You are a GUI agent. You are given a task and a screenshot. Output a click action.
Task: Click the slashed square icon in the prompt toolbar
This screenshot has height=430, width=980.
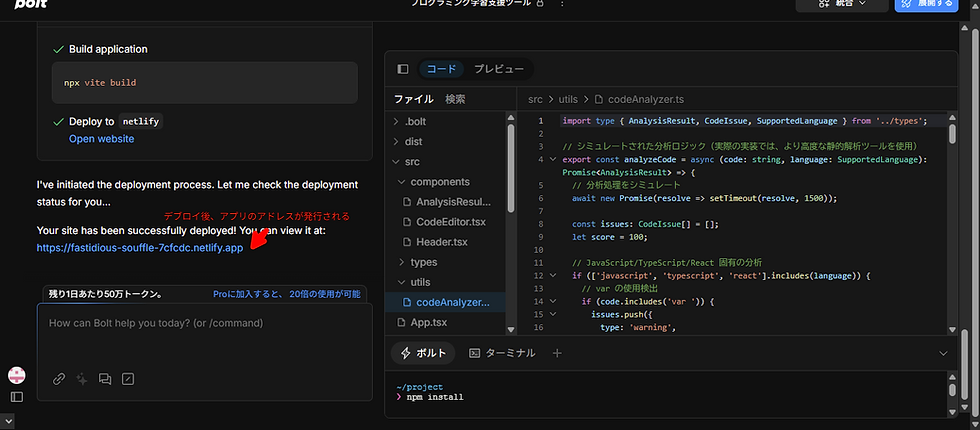pos(128,379)
